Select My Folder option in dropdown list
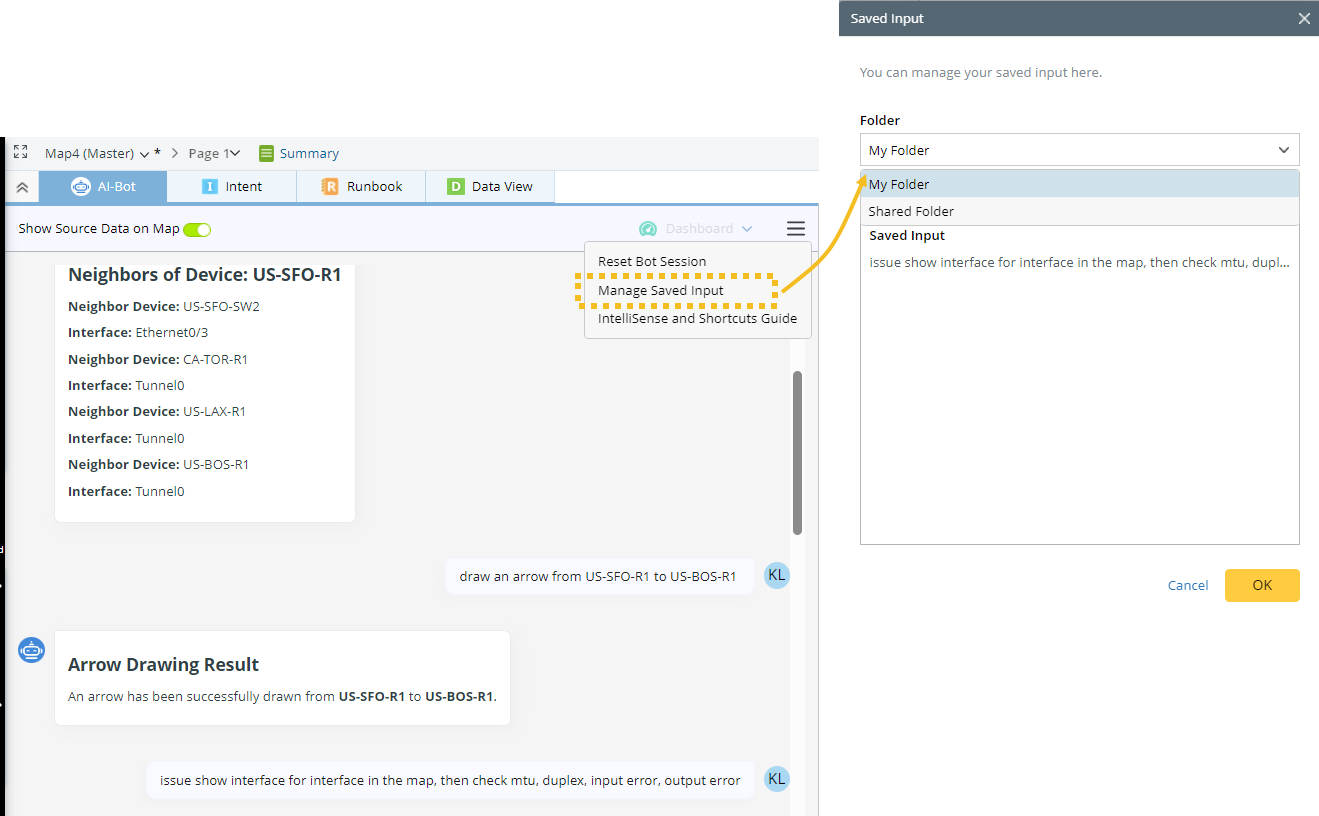 point(1080,184)
